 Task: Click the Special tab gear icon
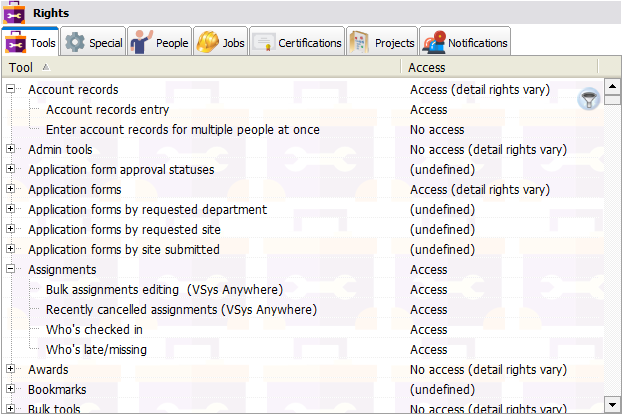pos(74,43)
